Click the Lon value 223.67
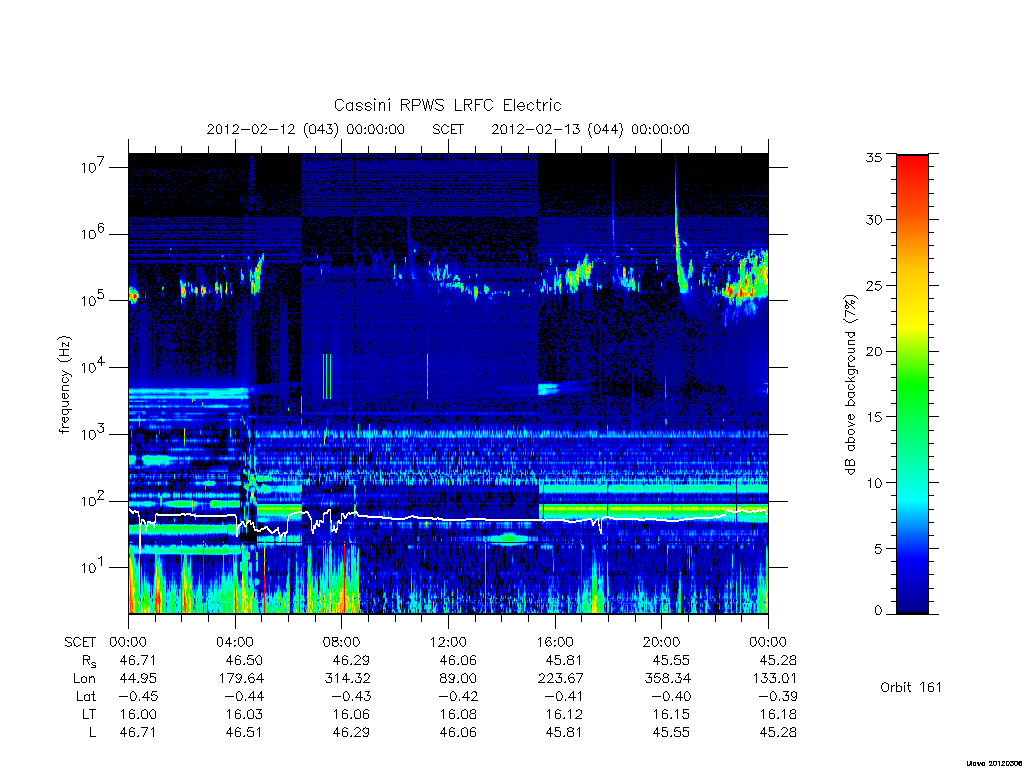This screenshot has height=768, width=1024. click(560, 679)
